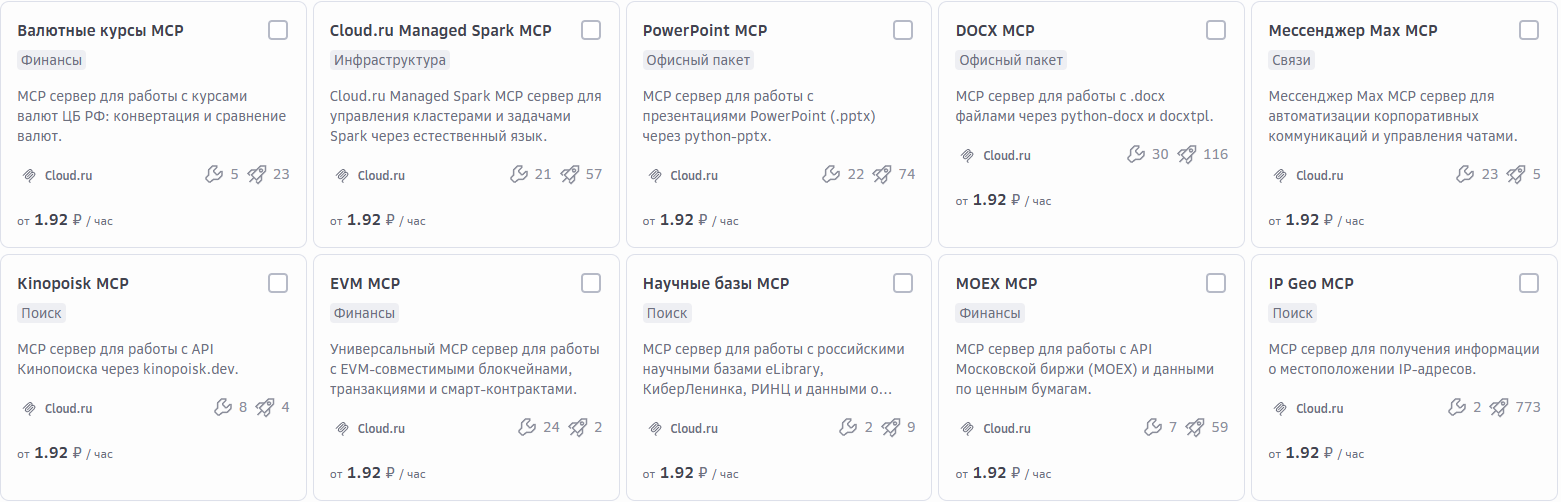1561x502 pixels.
Task: Click the Офисный пакет tag on PowerPoint MCP
Action: (698, 60)
